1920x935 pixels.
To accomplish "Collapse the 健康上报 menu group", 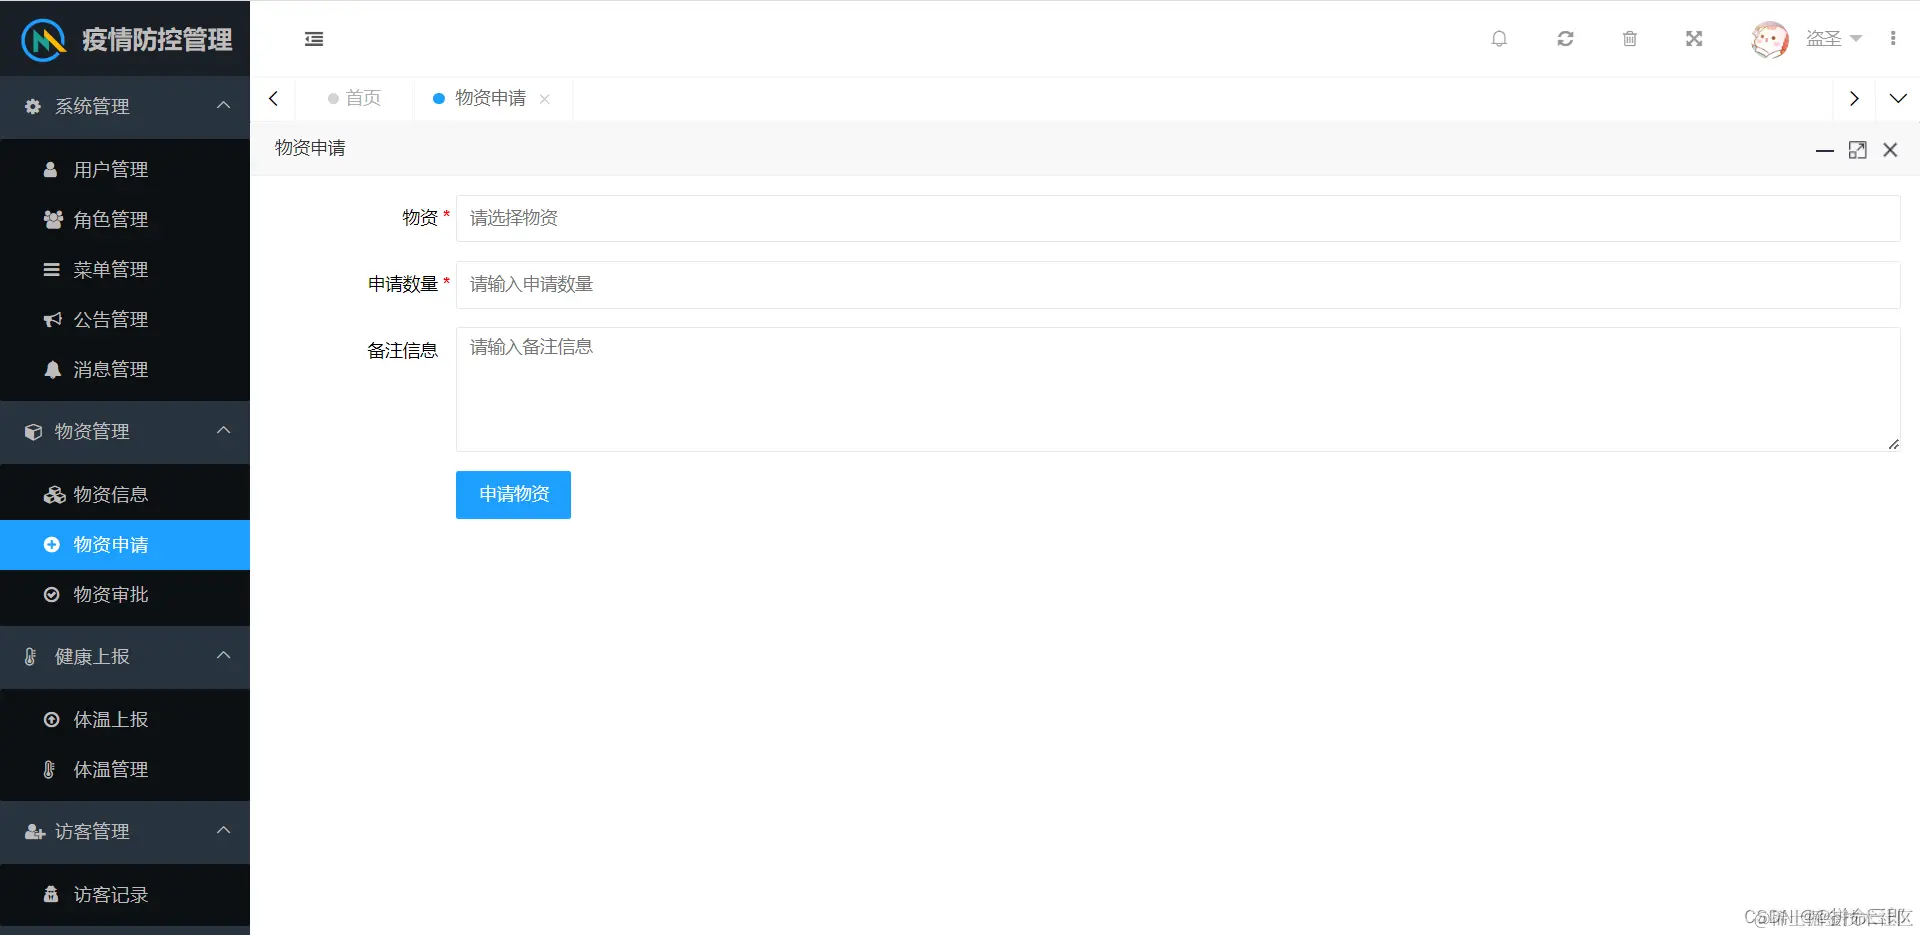I will coord(125,656).
